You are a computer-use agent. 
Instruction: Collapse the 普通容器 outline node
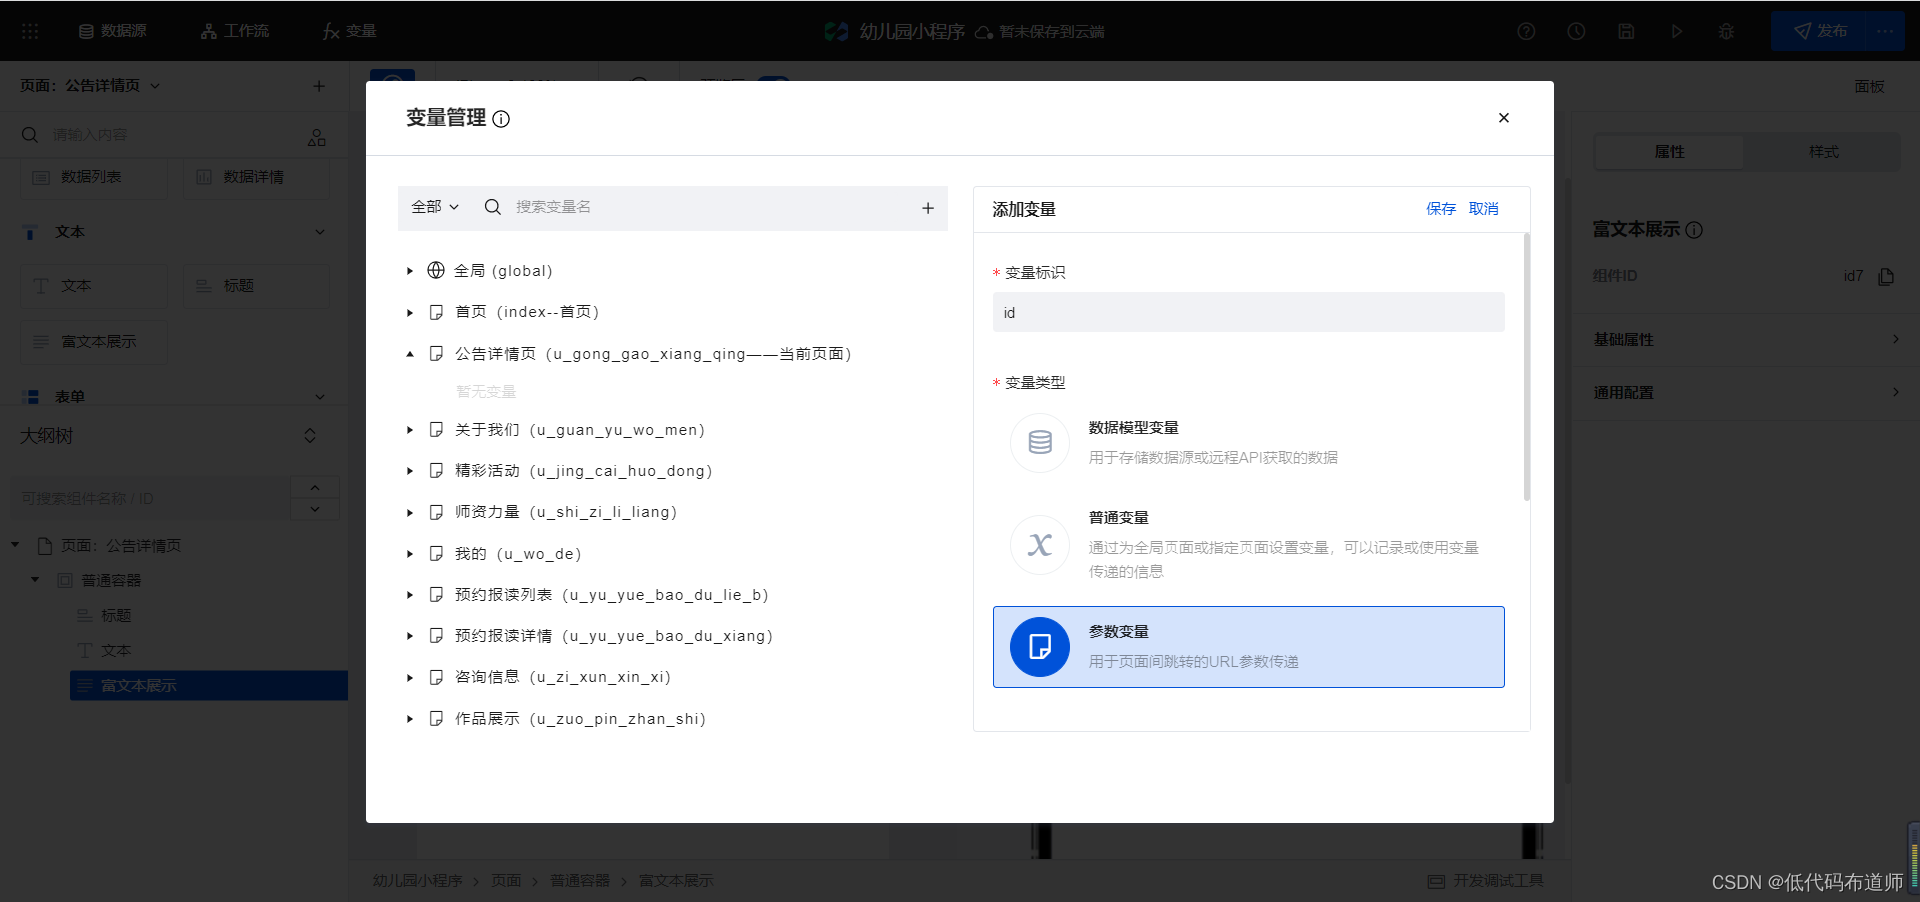point(35,580)
